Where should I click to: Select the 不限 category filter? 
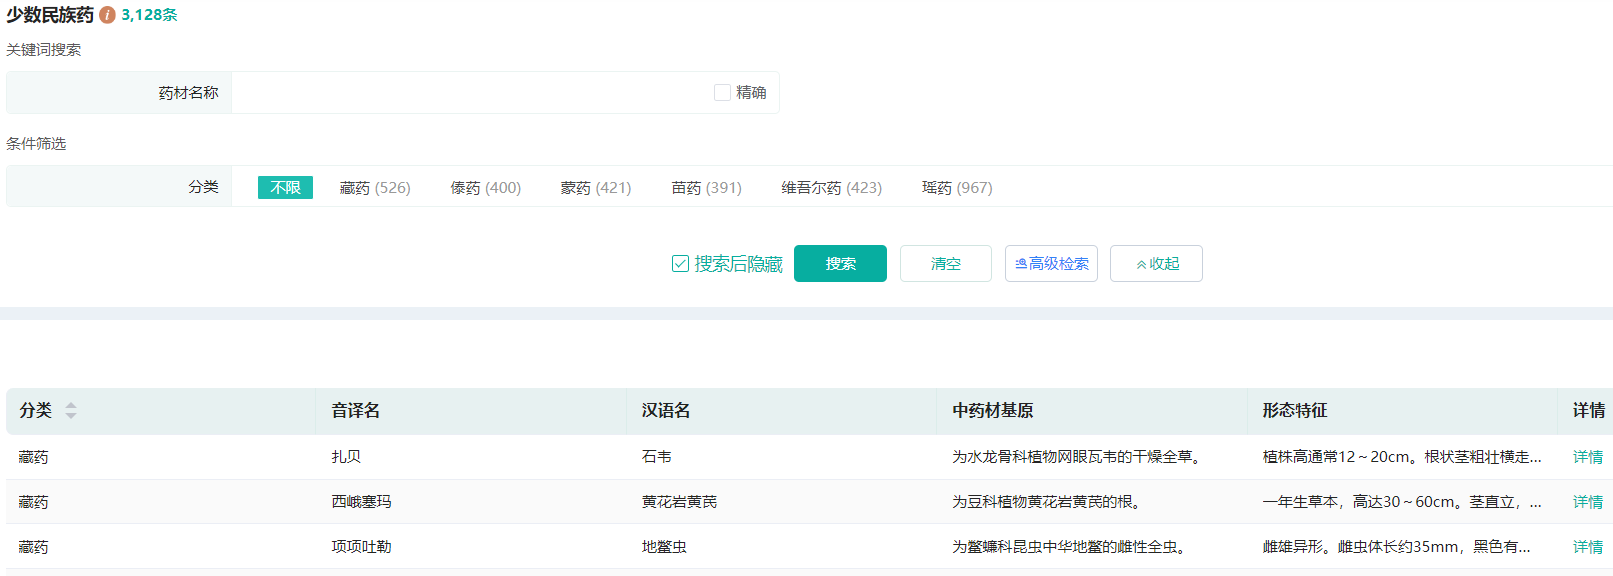tap(285, 188)
